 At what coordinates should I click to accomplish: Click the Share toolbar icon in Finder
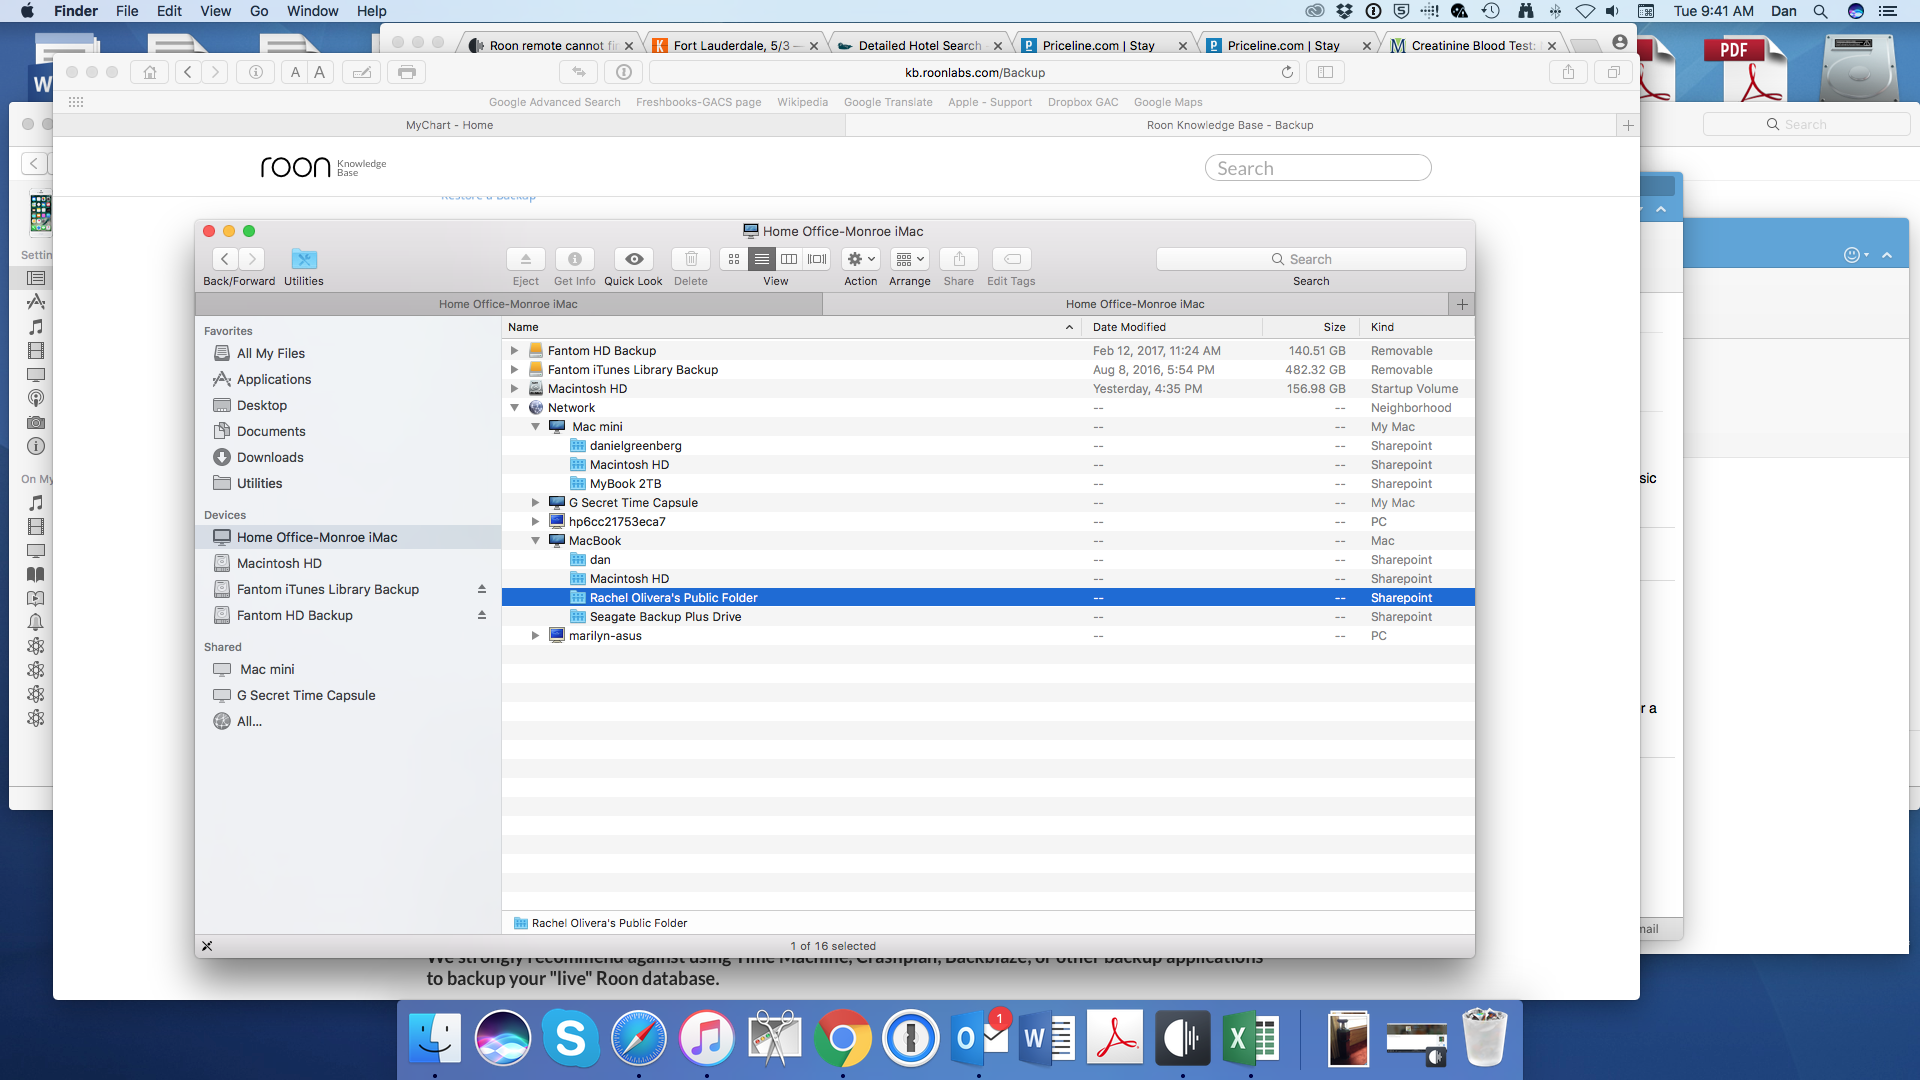[959, 259]
